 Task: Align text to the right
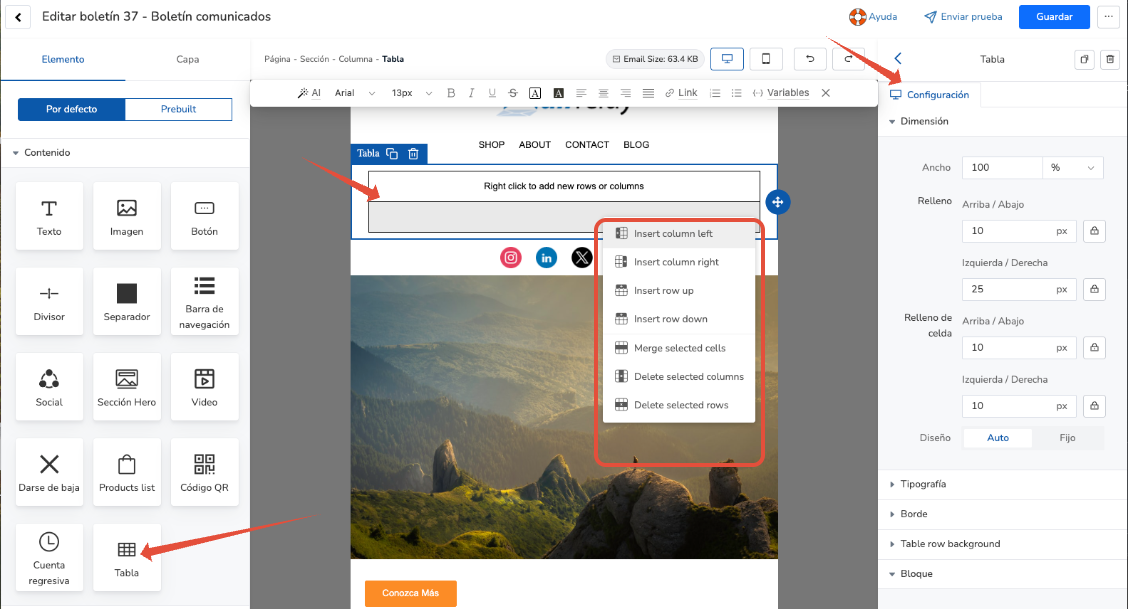tap(626, 93)
